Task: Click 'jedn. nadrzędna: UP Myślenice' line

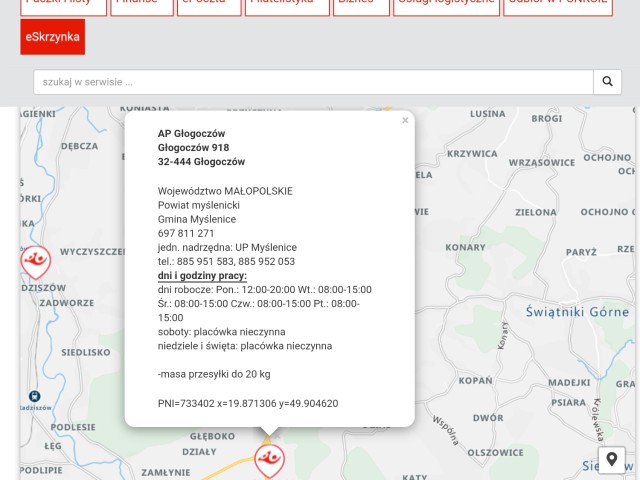Action: 227,247
